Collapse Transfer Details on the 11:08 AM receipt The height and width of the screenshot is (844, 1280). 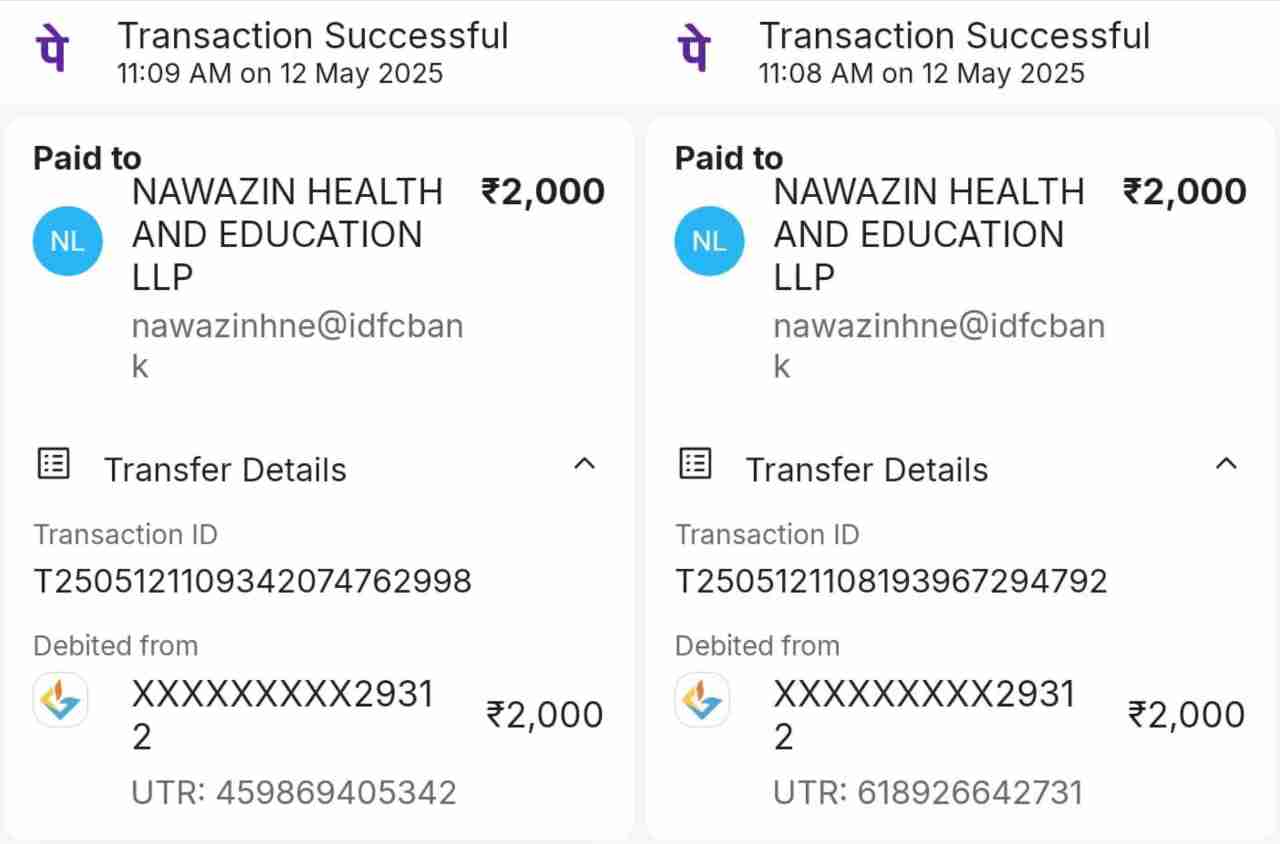click(1225, 464)
